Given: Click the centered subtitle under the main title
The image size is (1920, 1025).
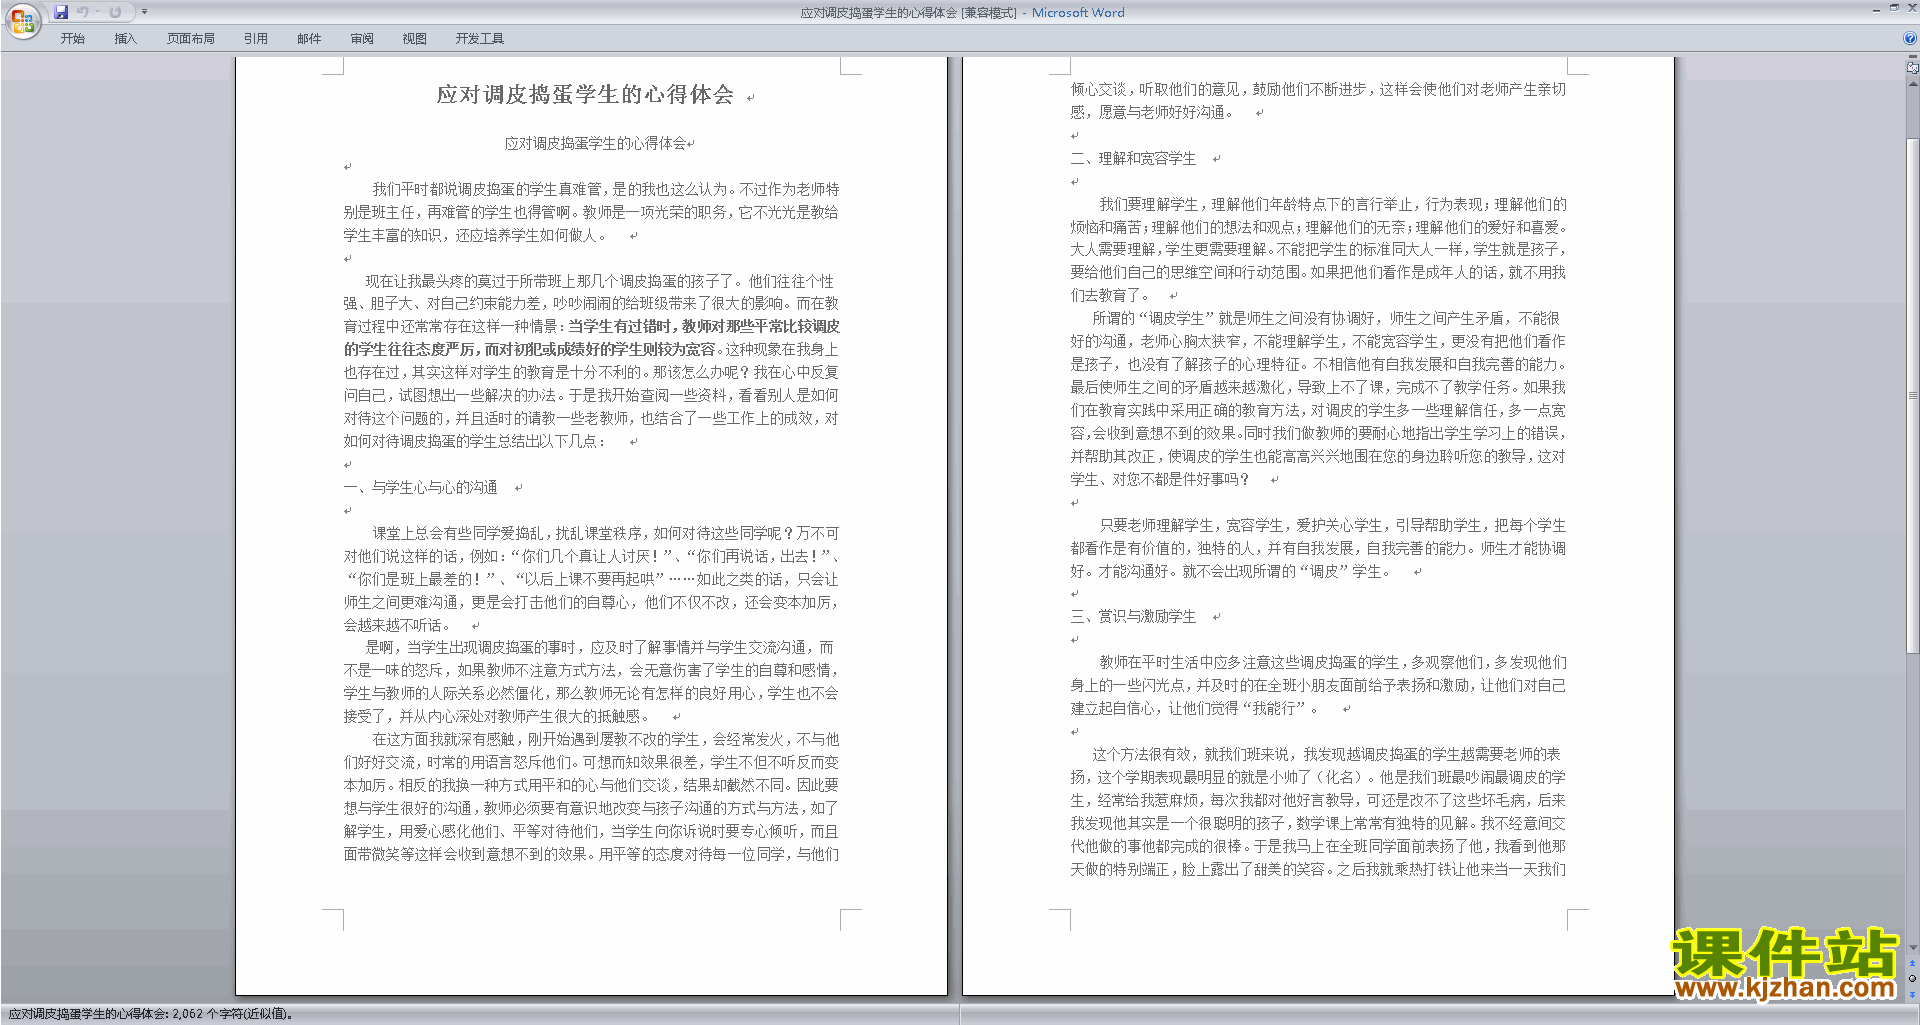Looking at the screenshot, I should (595, 143).
